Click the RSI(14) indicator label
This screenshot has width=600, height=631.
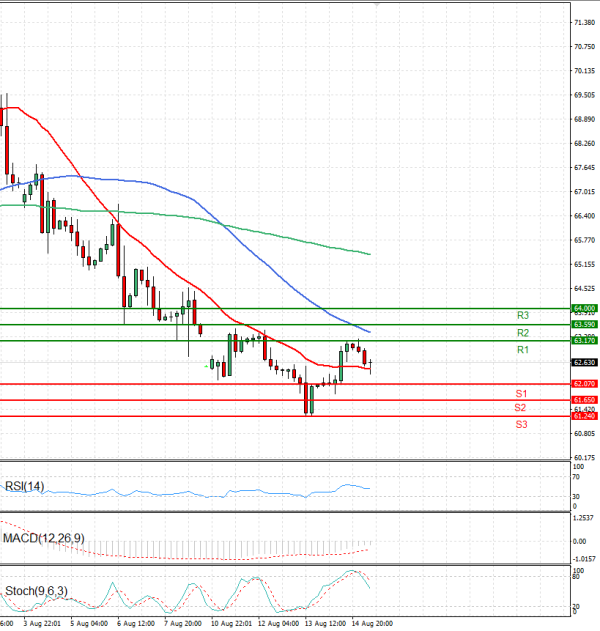25,486
